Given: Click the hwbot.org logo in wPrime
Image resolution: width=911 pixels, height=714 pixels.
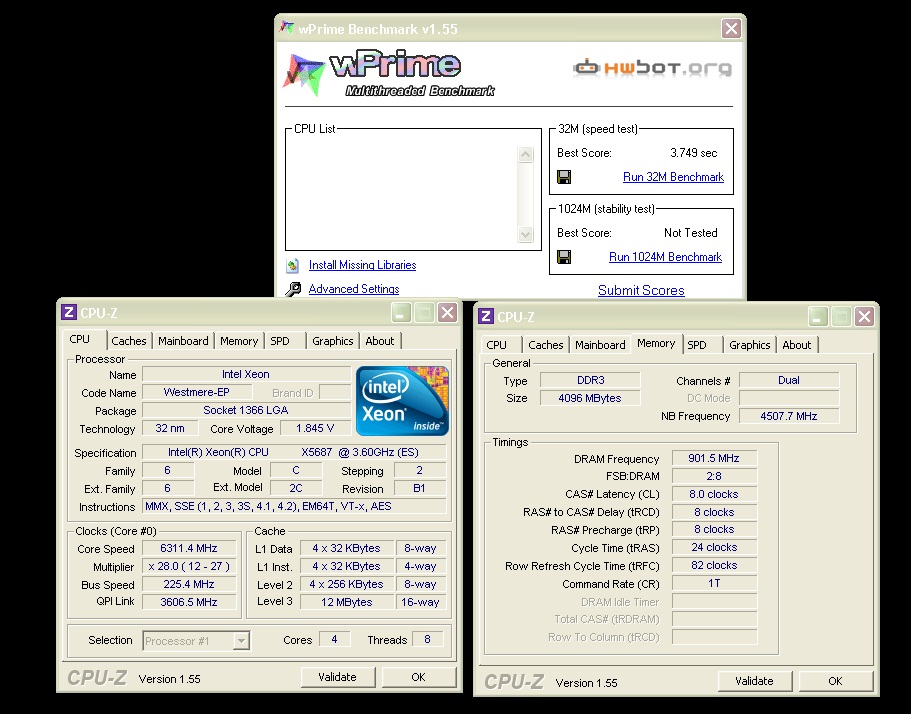Looking at the screenshot, I should coord(652,69).
